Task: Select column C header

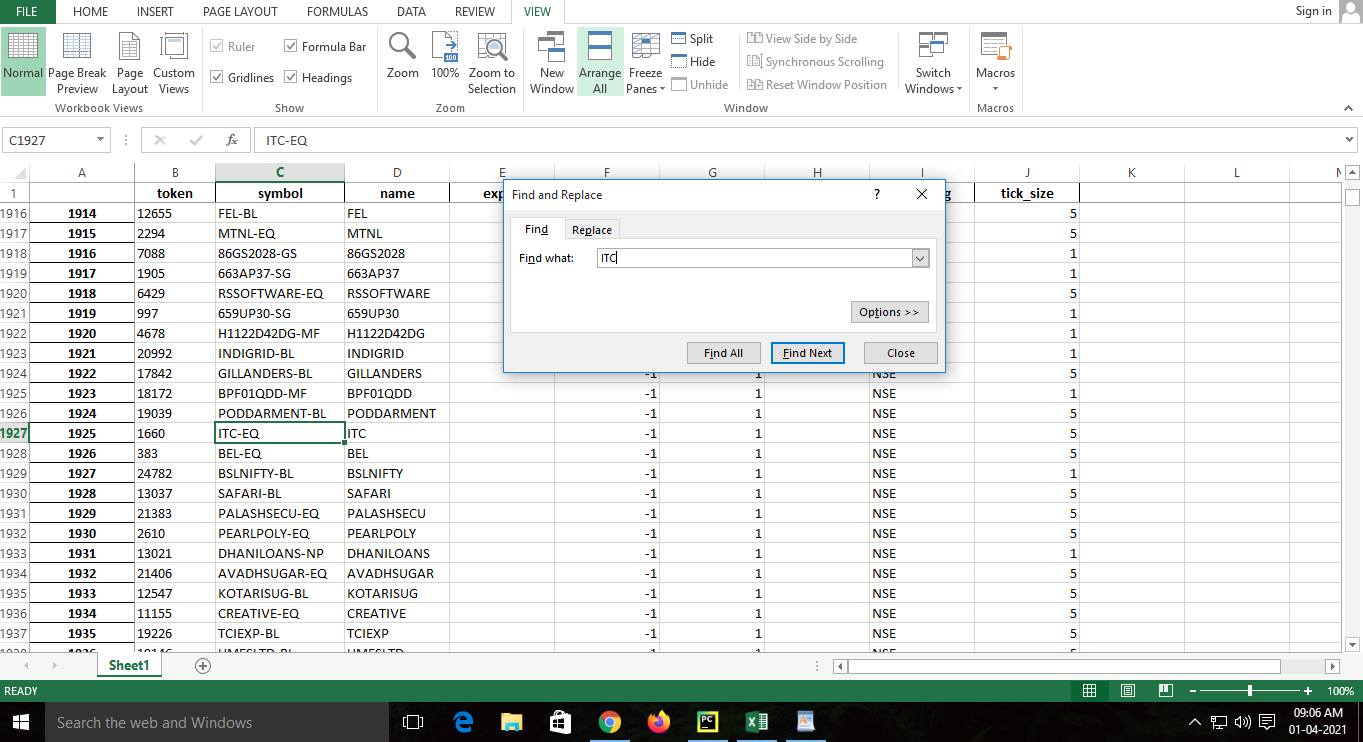Action: [280, 172]
